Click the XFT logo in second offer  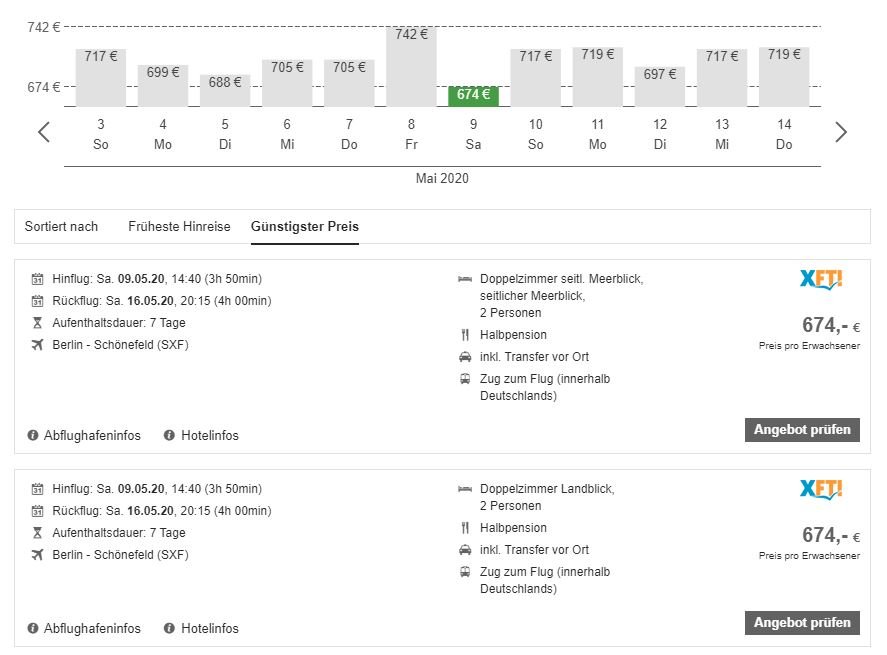(821, 489)
